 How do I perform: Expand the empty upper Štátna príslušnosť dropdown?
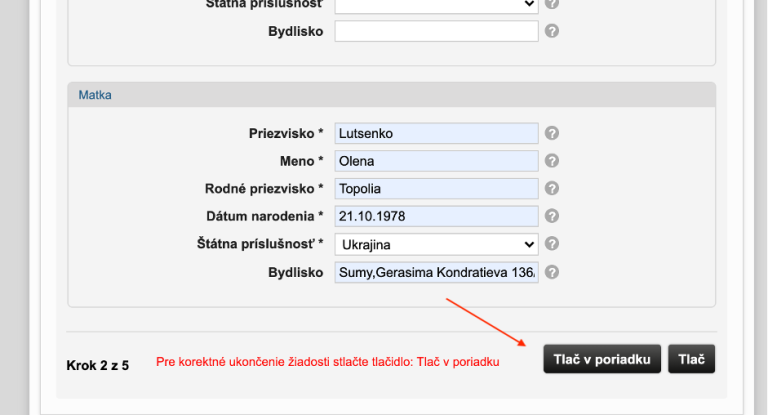(436, 5)
